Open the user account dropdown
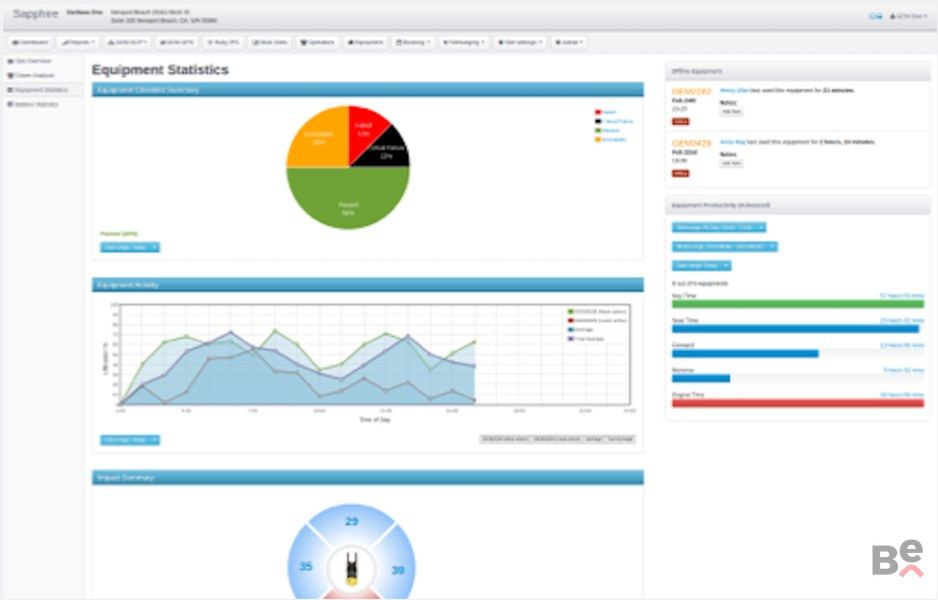 coord(908,16)
